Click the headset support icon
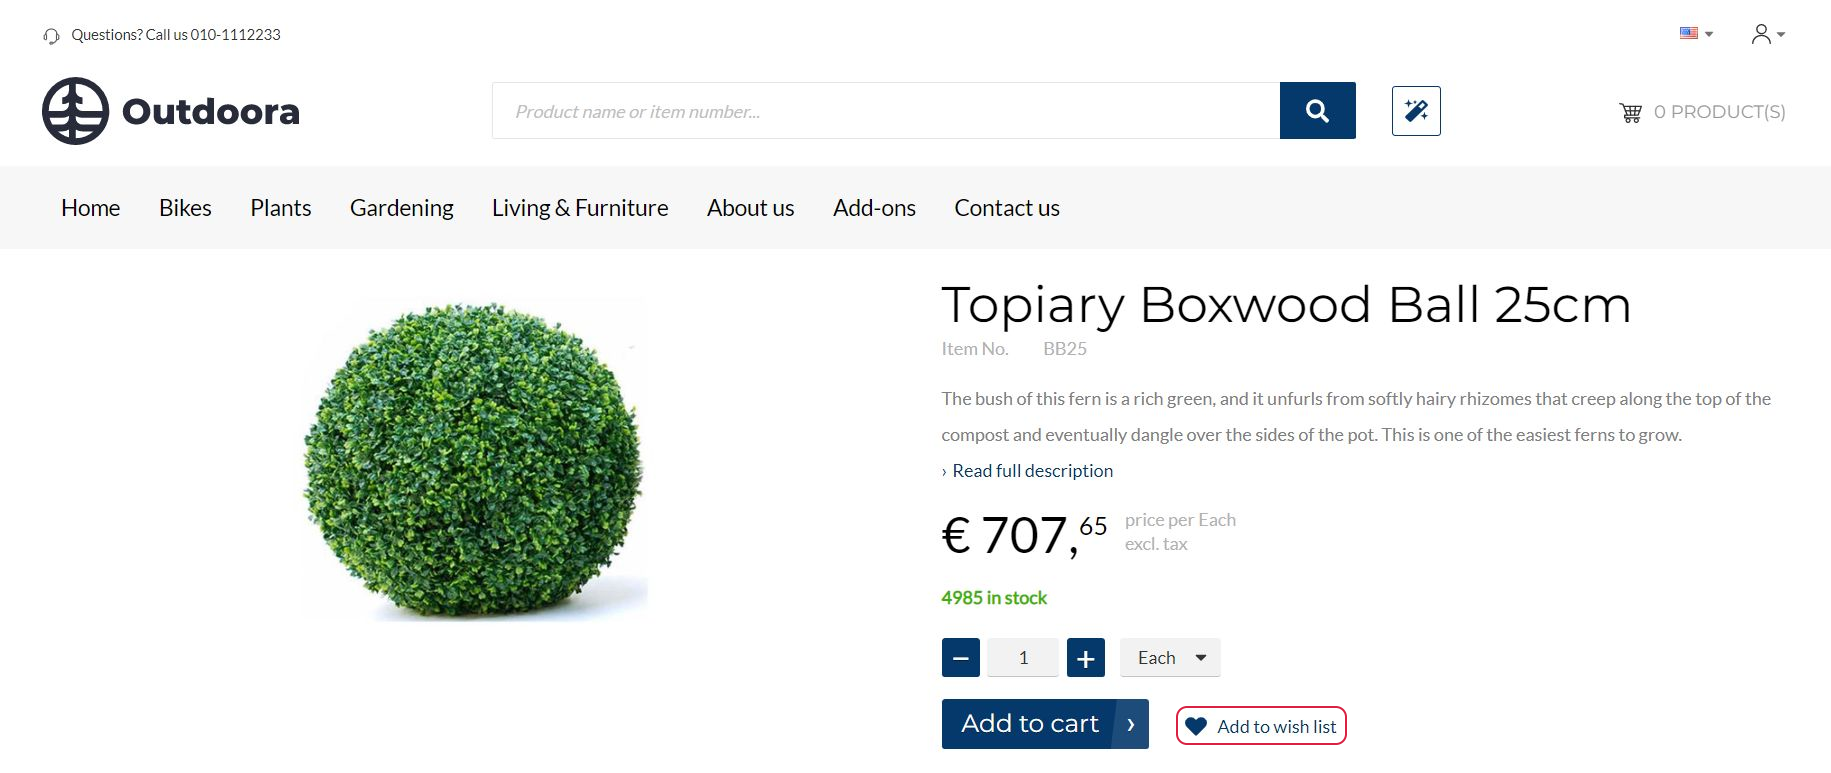This screenshot has height=773, width=1831. (51, 36)
